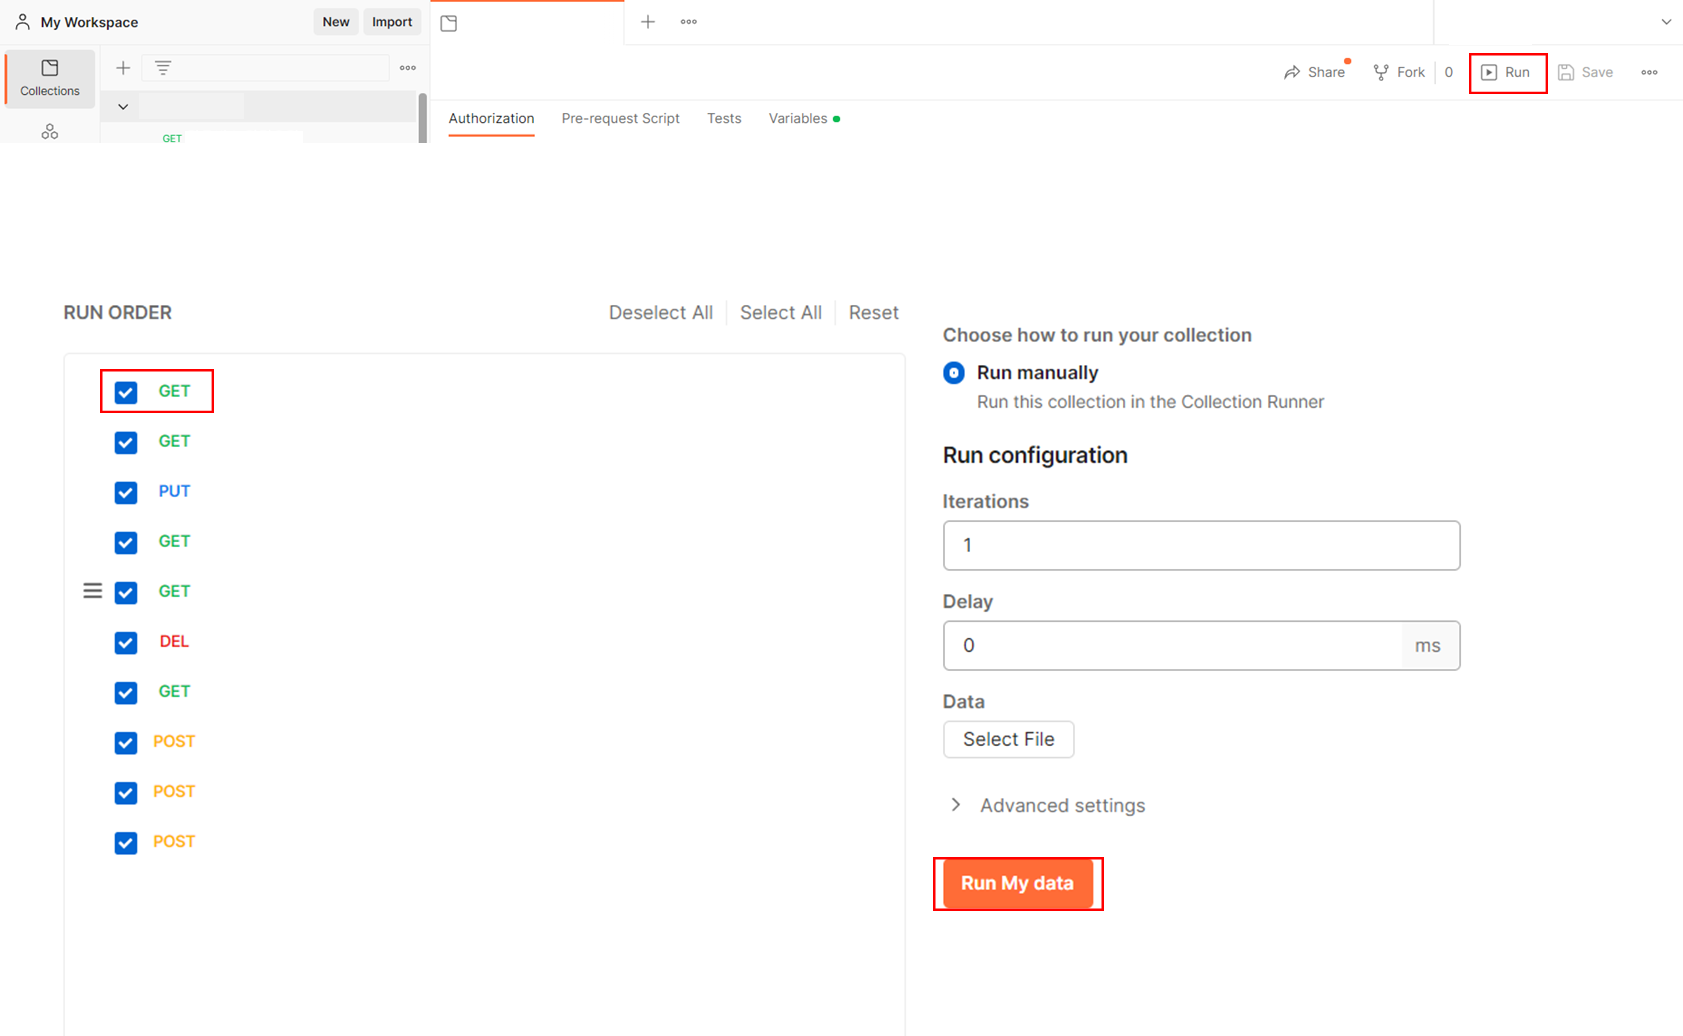Viewport: 1683px width, 1036px height.
Task: Open a new tab with plus icon
Action: point(648,22)
